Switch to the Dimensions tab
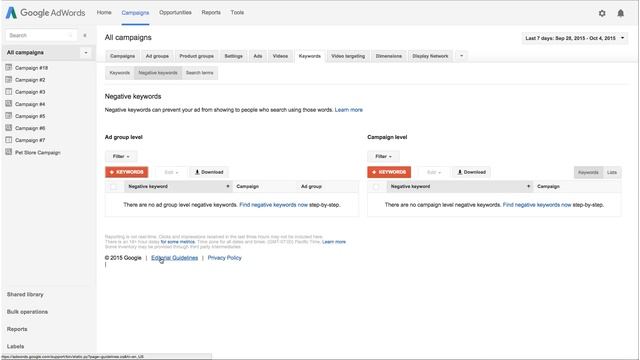The image size is (640, 360). click(x=389, y=56)
